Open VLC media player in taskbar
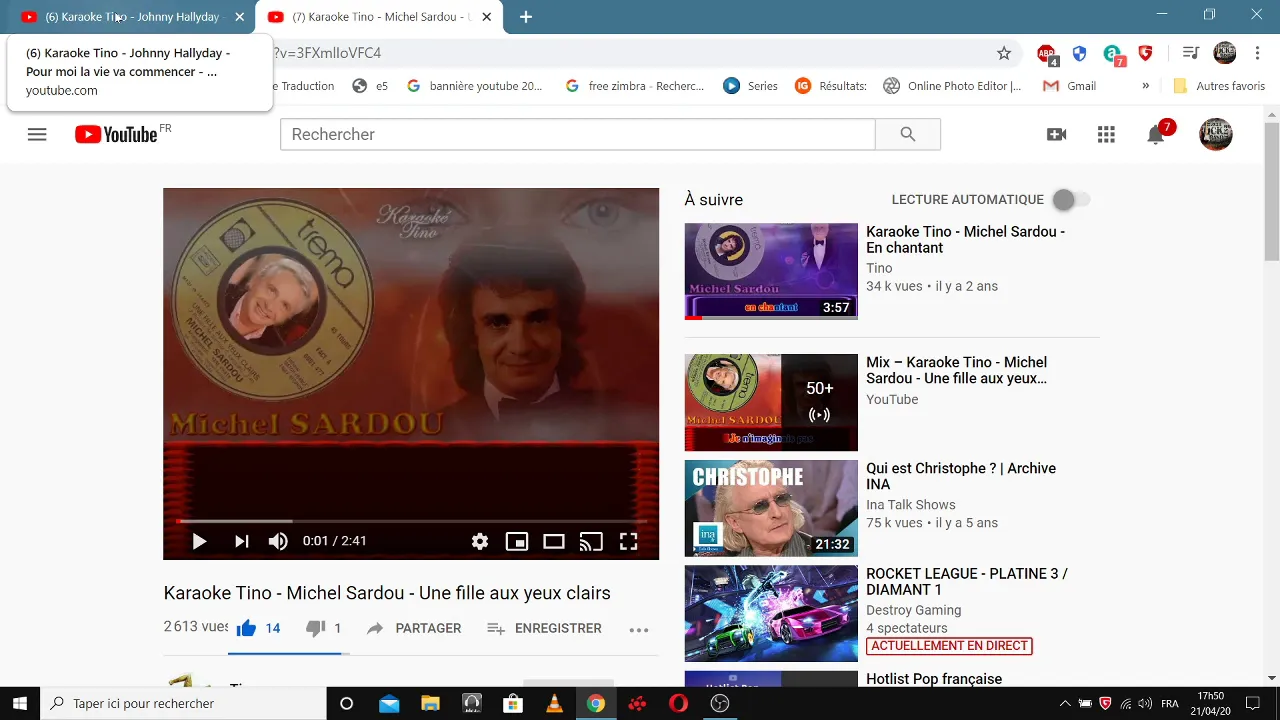Image resolution: width=1280 pixels, height=720 pixels. pos(554,704)
